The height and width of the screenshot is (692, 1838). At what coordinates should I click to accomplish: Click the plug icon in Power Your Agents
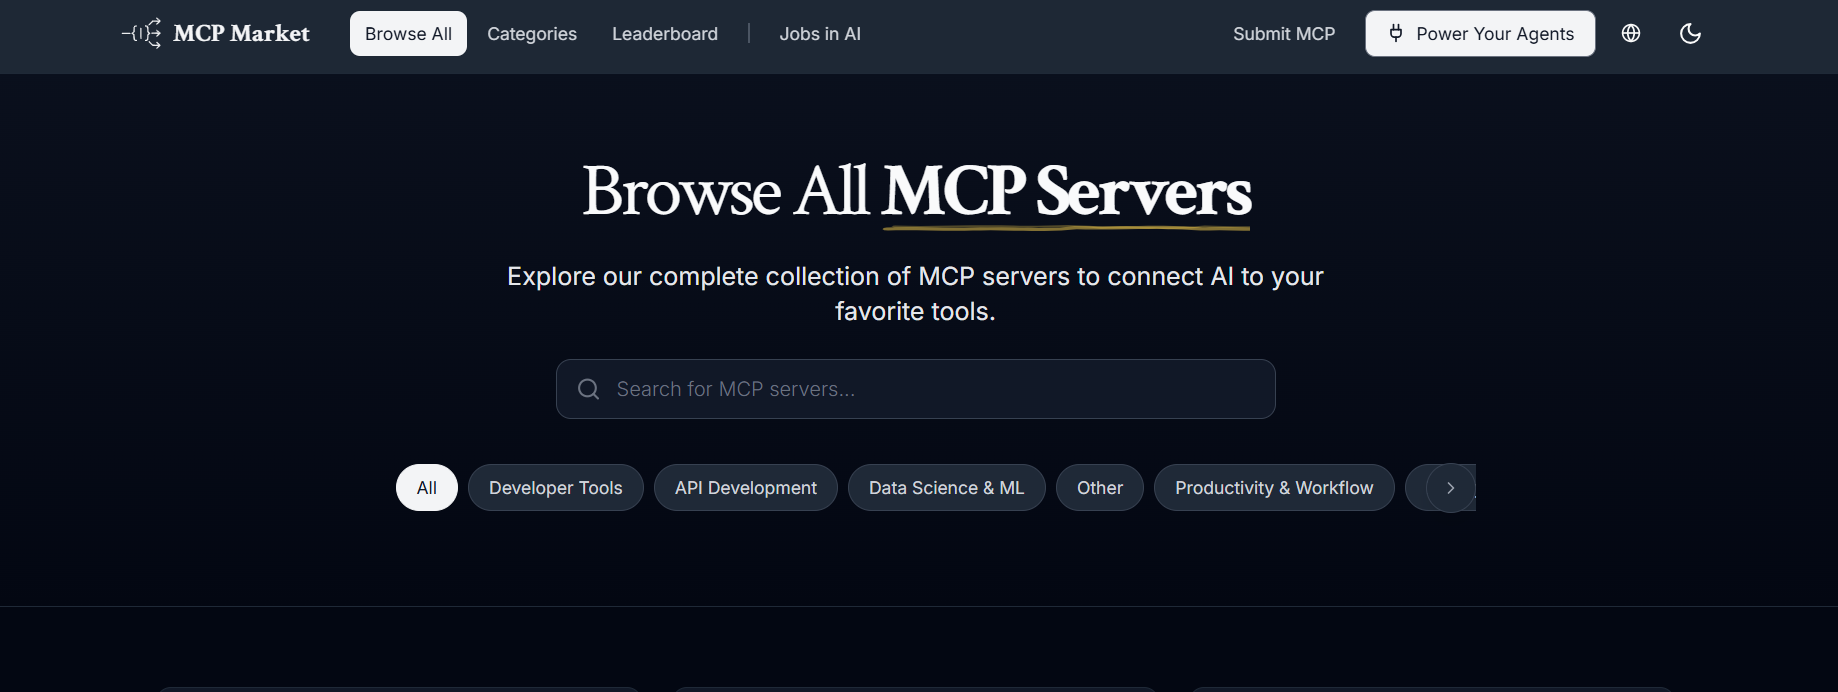(1396, 34)
